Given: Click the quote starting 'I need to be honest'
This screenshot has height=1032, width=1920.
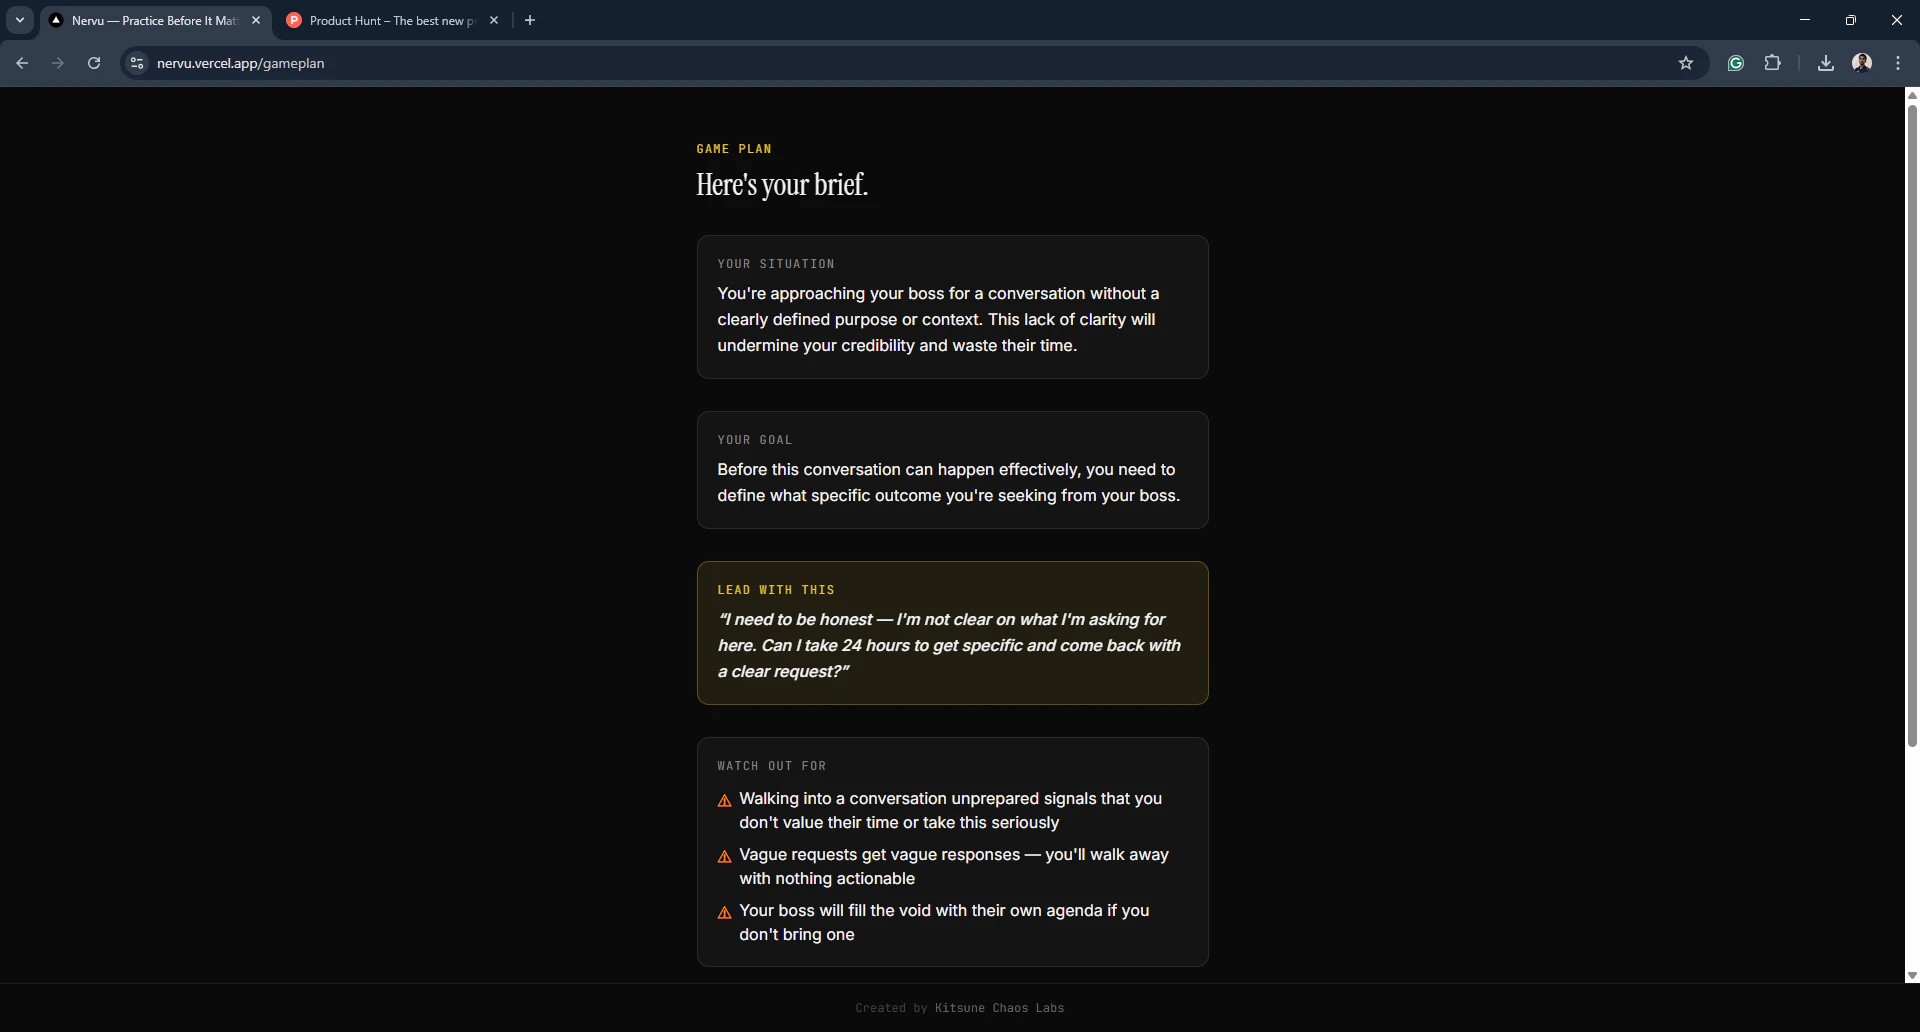Looking at the screenshot, I should click(x=949, y=645).
